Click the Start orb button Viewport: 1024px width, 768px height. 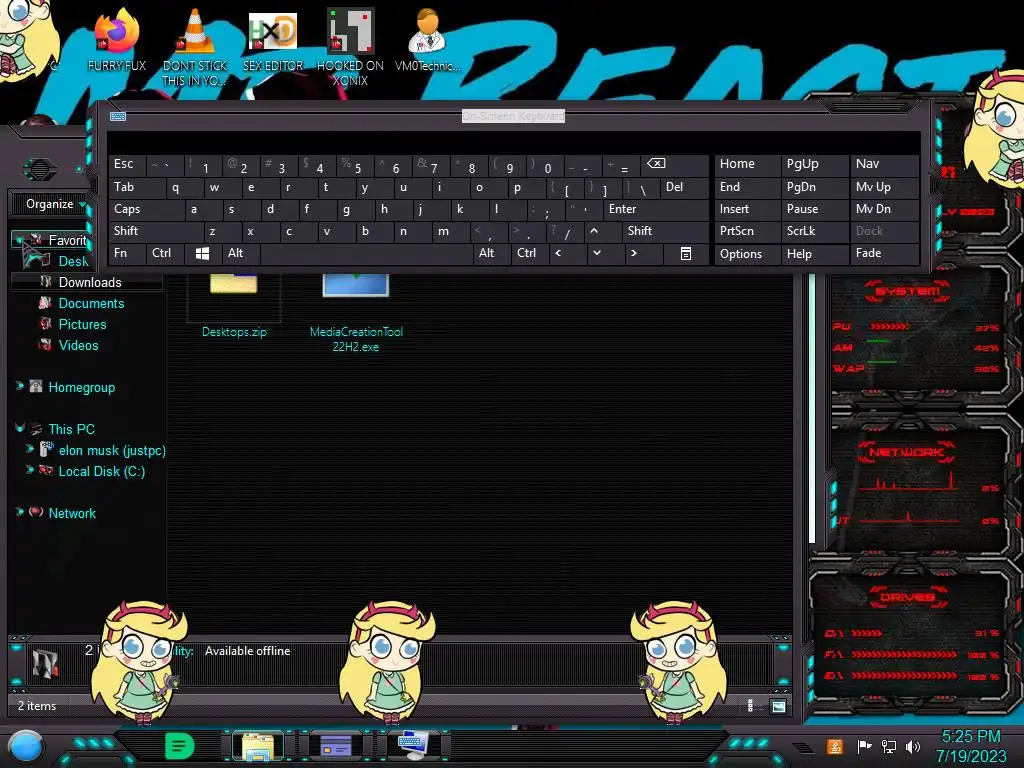pyautogui.click(x=25, y=747)
